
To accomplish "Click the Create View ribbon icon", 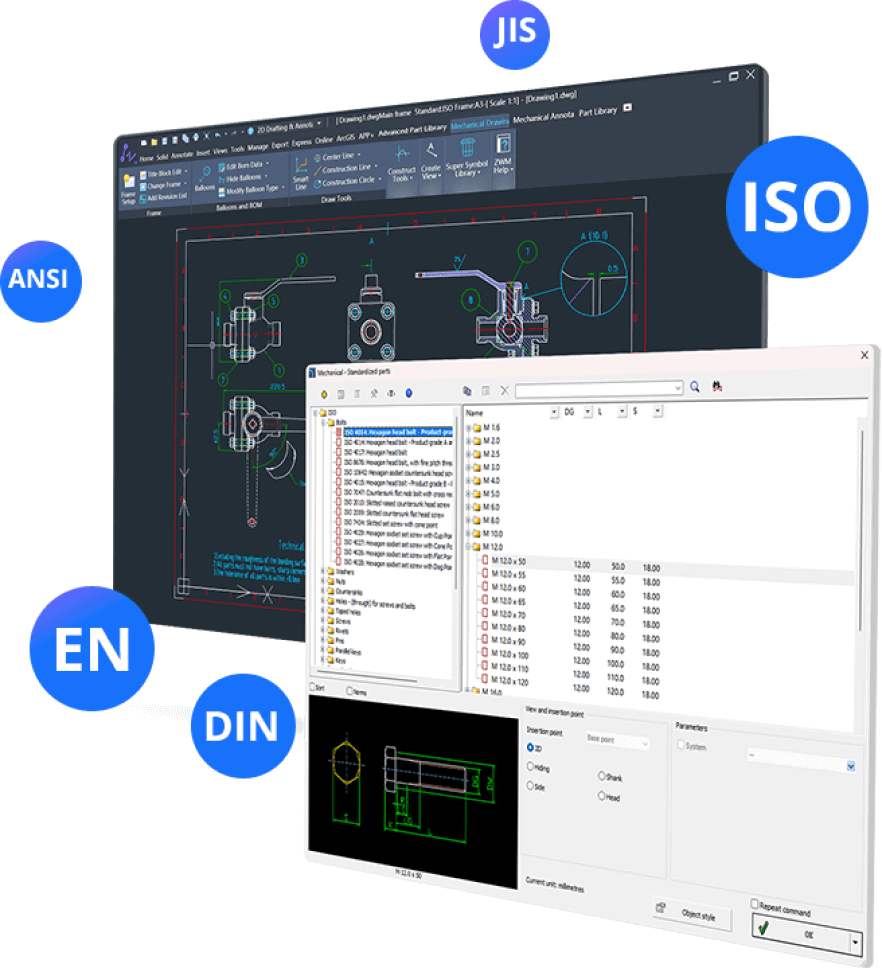I will point(431,161).
